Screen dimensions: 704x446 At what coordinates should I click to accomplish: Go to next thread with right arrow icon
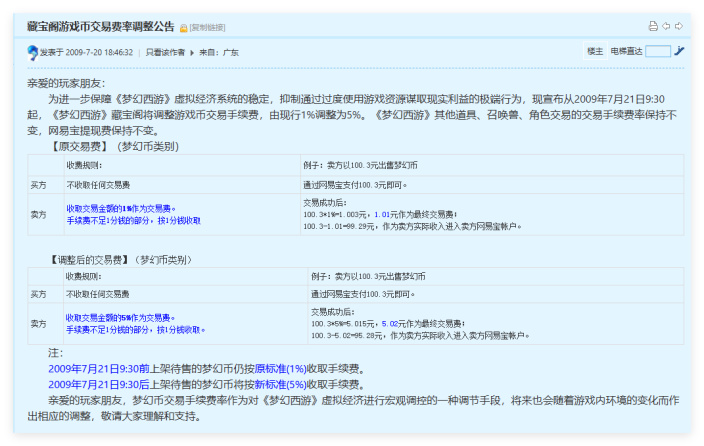679,26
